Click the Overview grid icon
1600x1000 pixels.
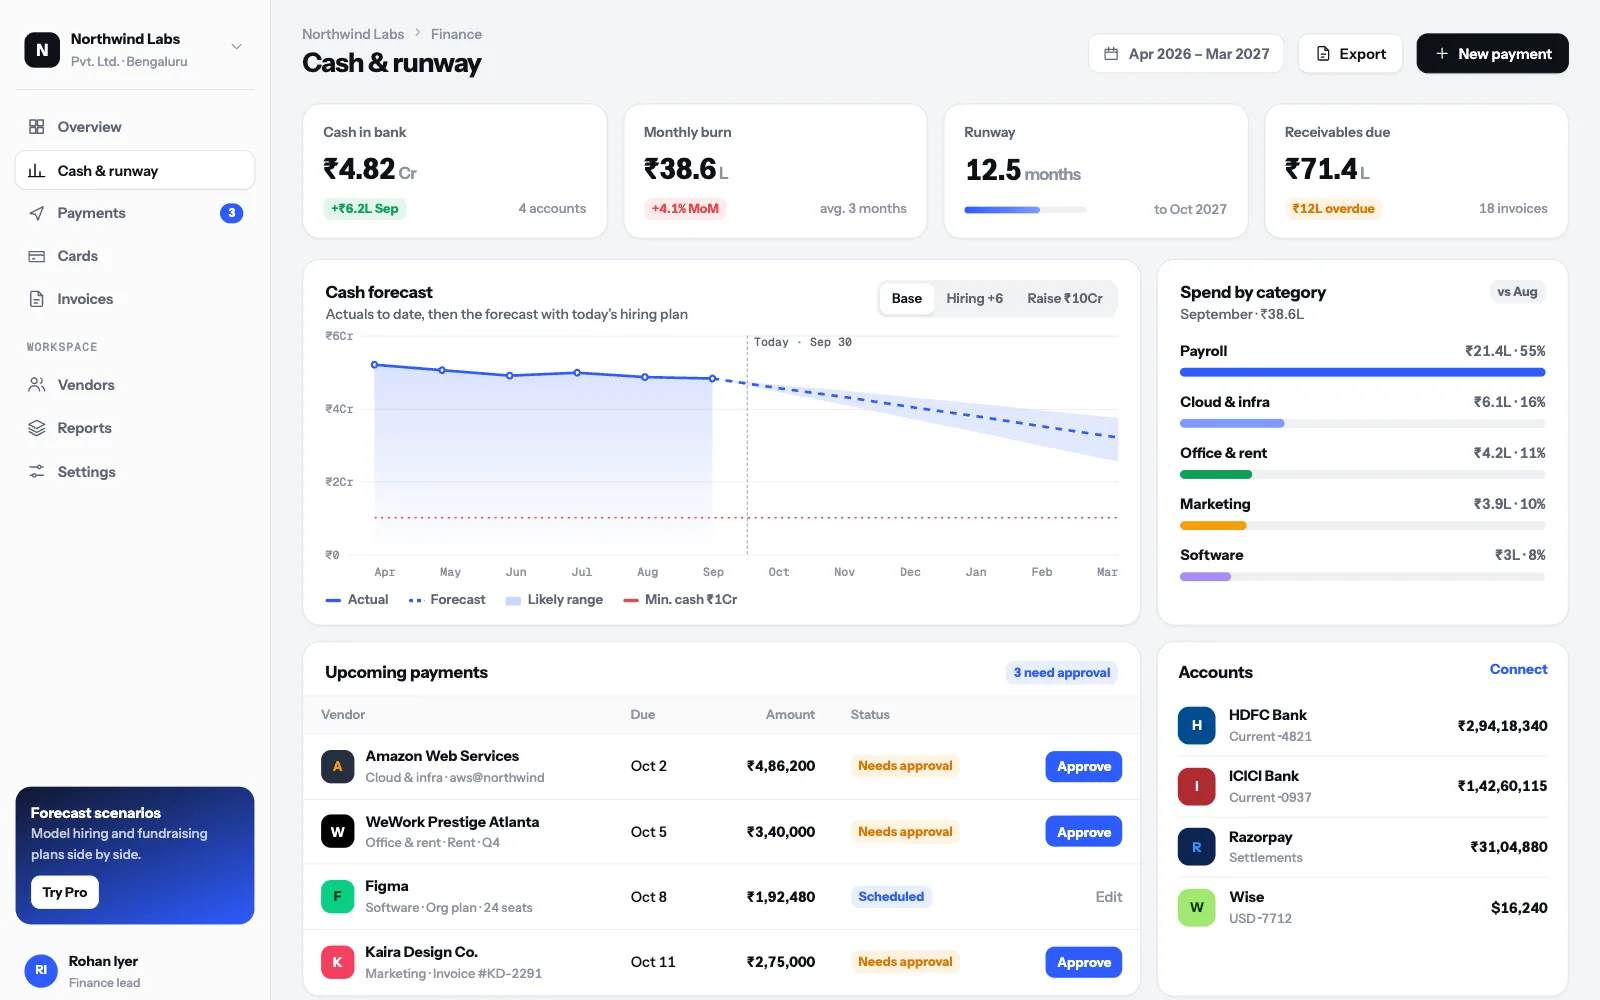(37, 127)
